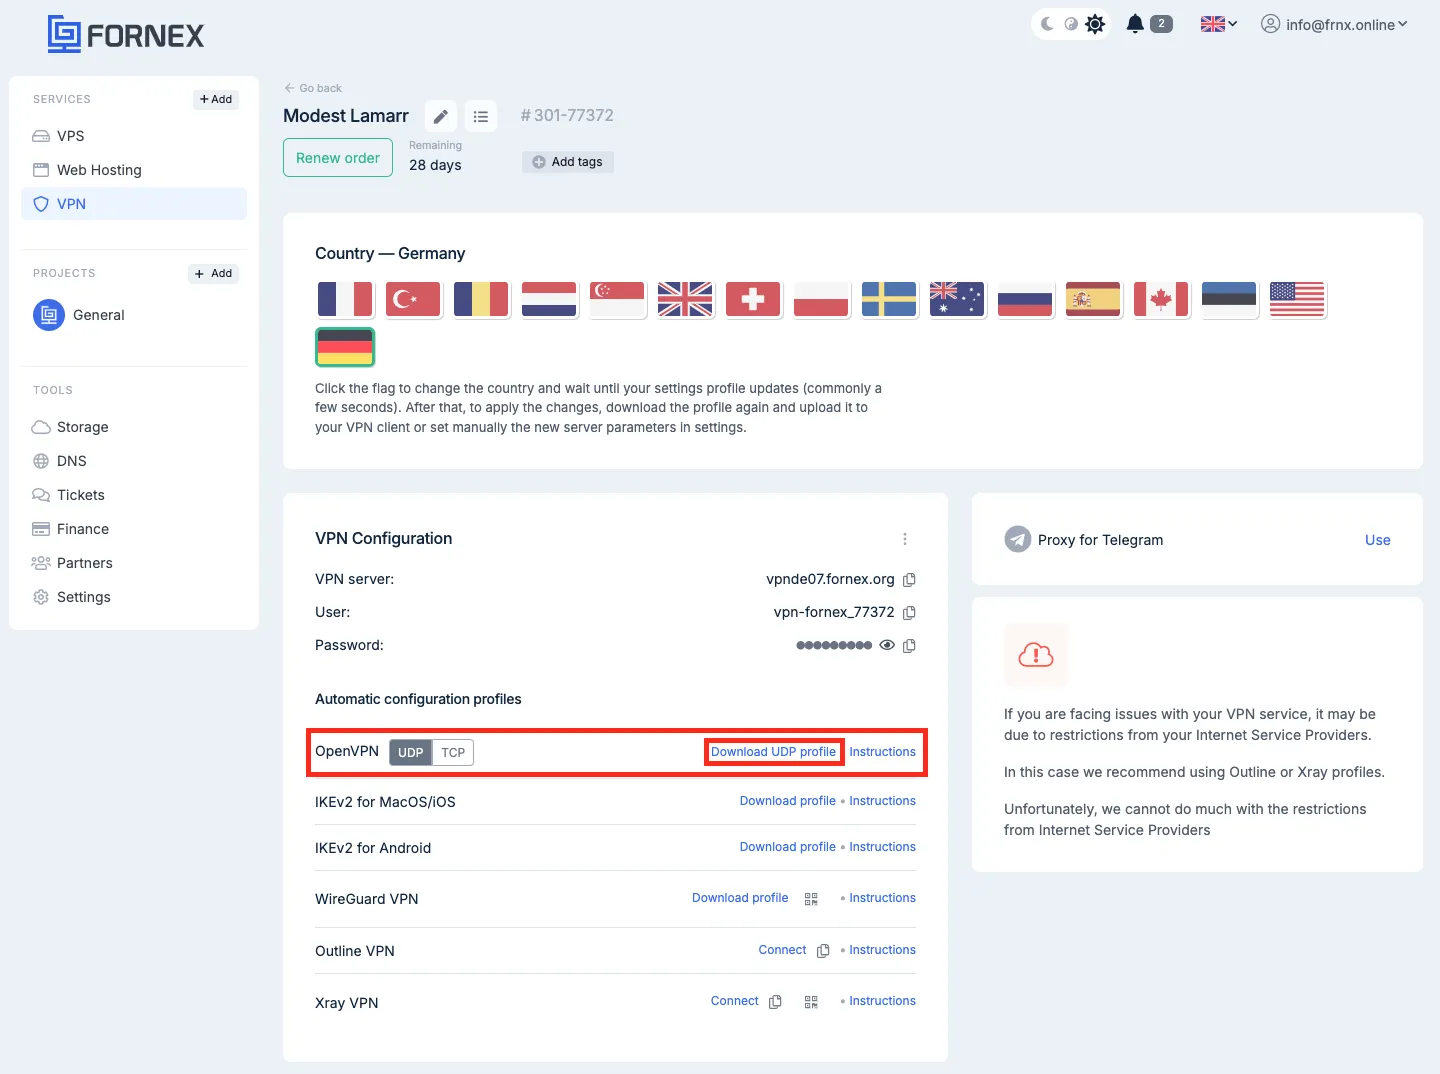Open Partners section
This screenshot has width=1440, height=1074.
click(x=134, y=563)
